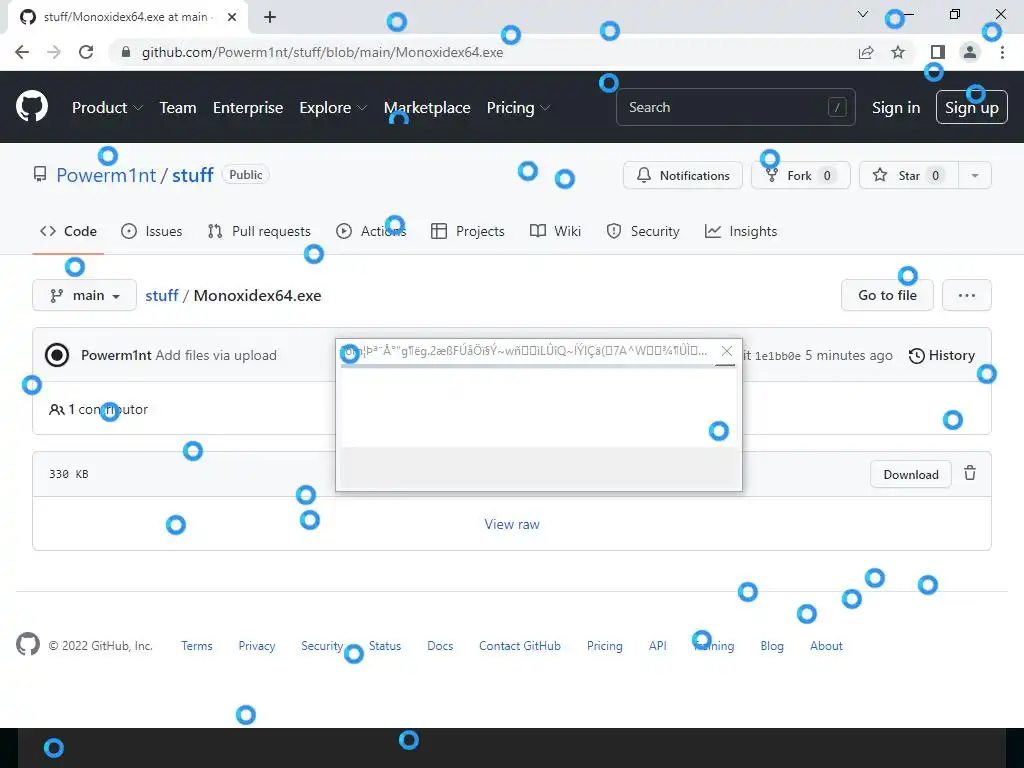1024x768 pixels.
Task: Open the Insights tab
Action: 741,231
